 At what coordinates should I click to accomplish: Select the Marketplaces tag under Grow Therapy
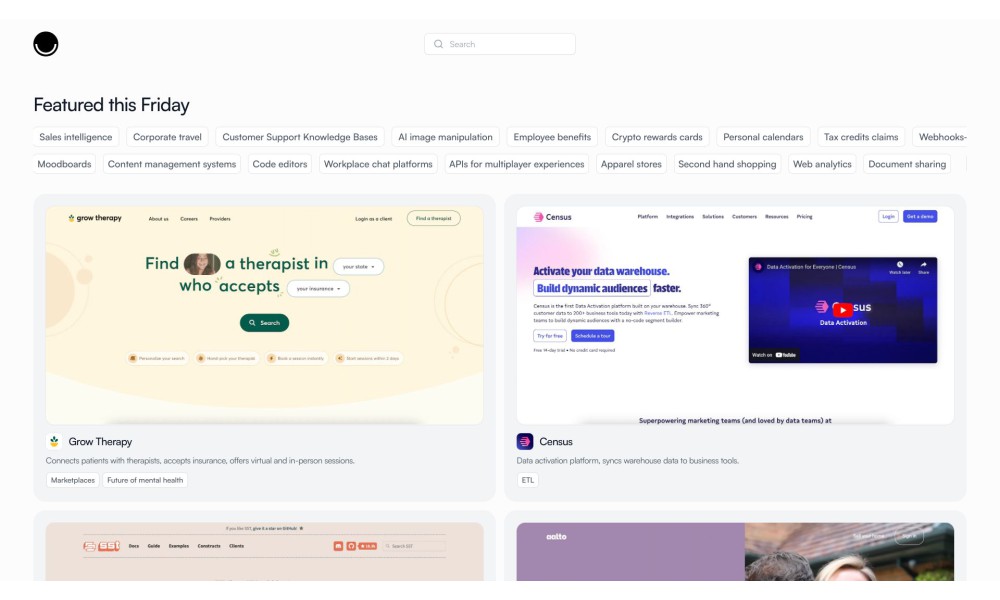(x=73, y=480)
